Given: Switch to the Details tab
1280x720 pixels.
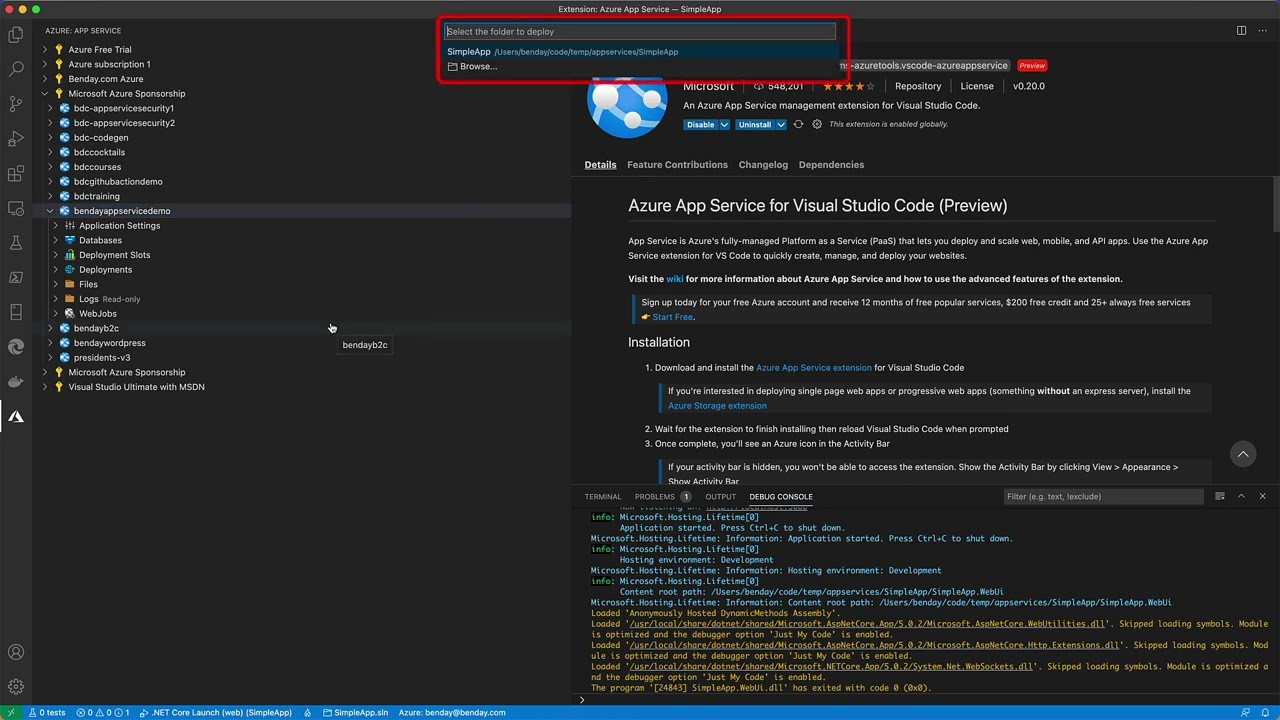Looking at the screenshot, I should [x=600, y=165].
